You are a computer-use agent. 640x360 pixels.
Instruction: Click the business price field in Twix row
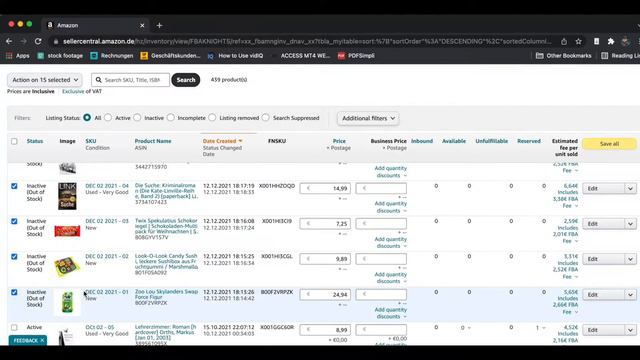(381, 223)
